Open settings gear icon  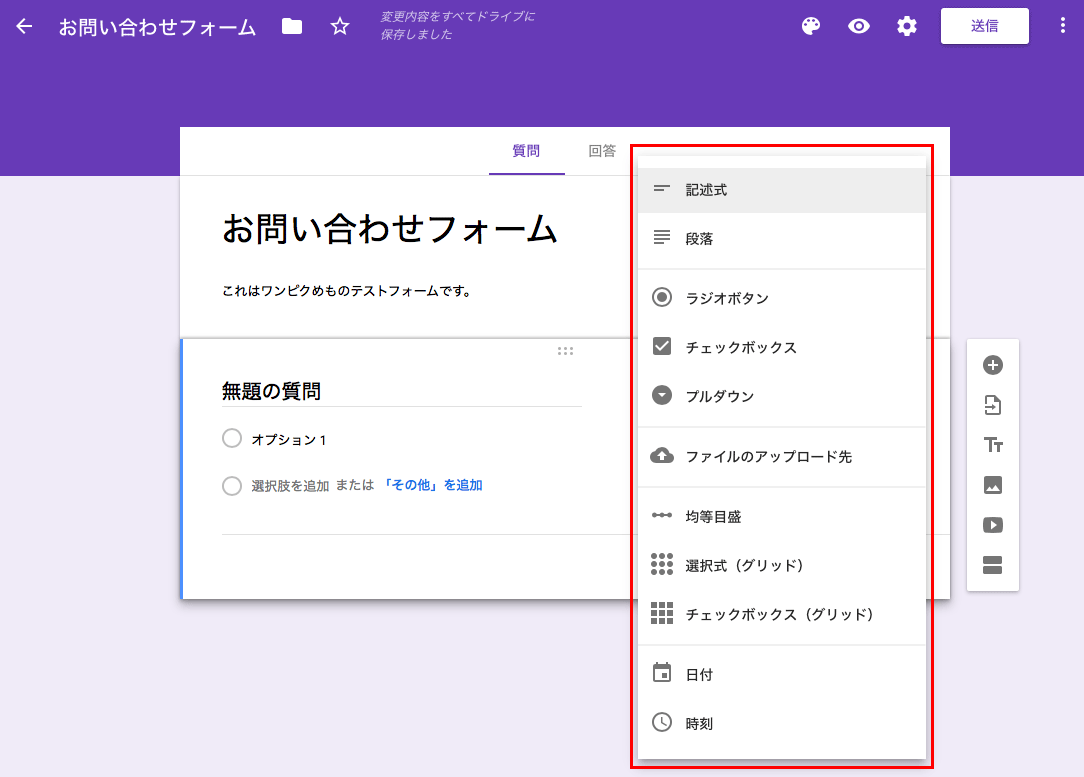[x=906, y=26]
